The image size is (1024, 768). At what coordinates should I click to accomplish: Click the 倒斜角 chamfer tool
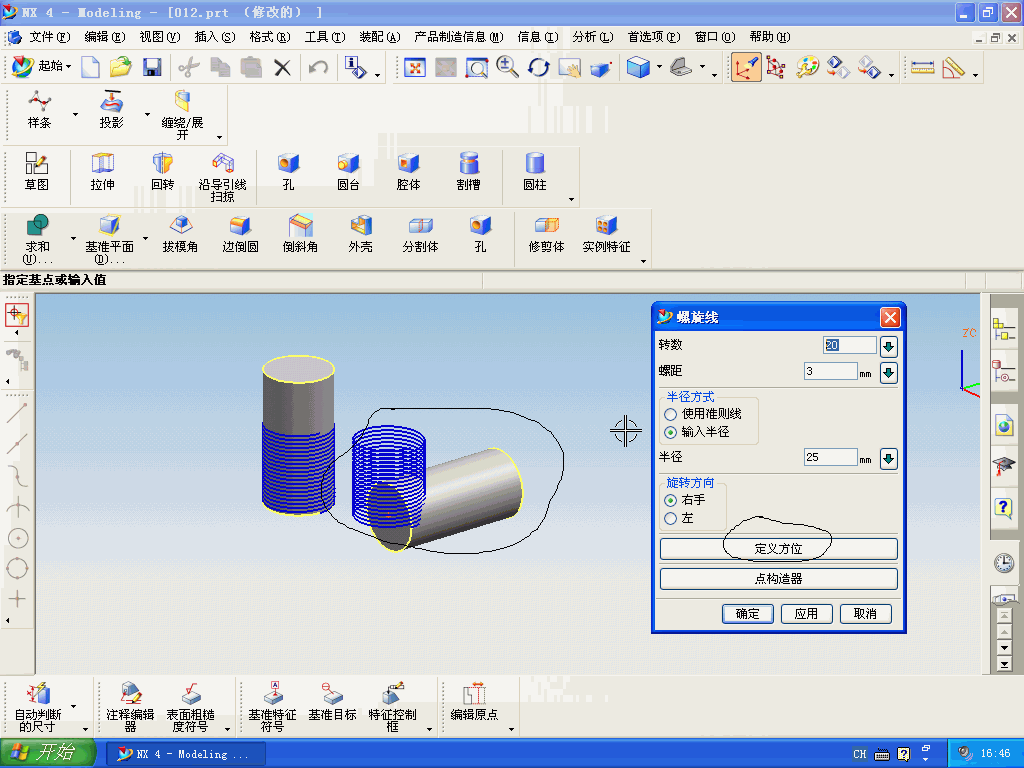300,233
